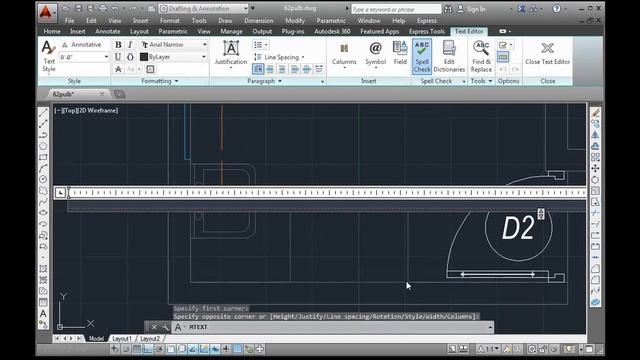Click the Top view control label
Viewport: 640px width, 360px height.
pos(69,111)
